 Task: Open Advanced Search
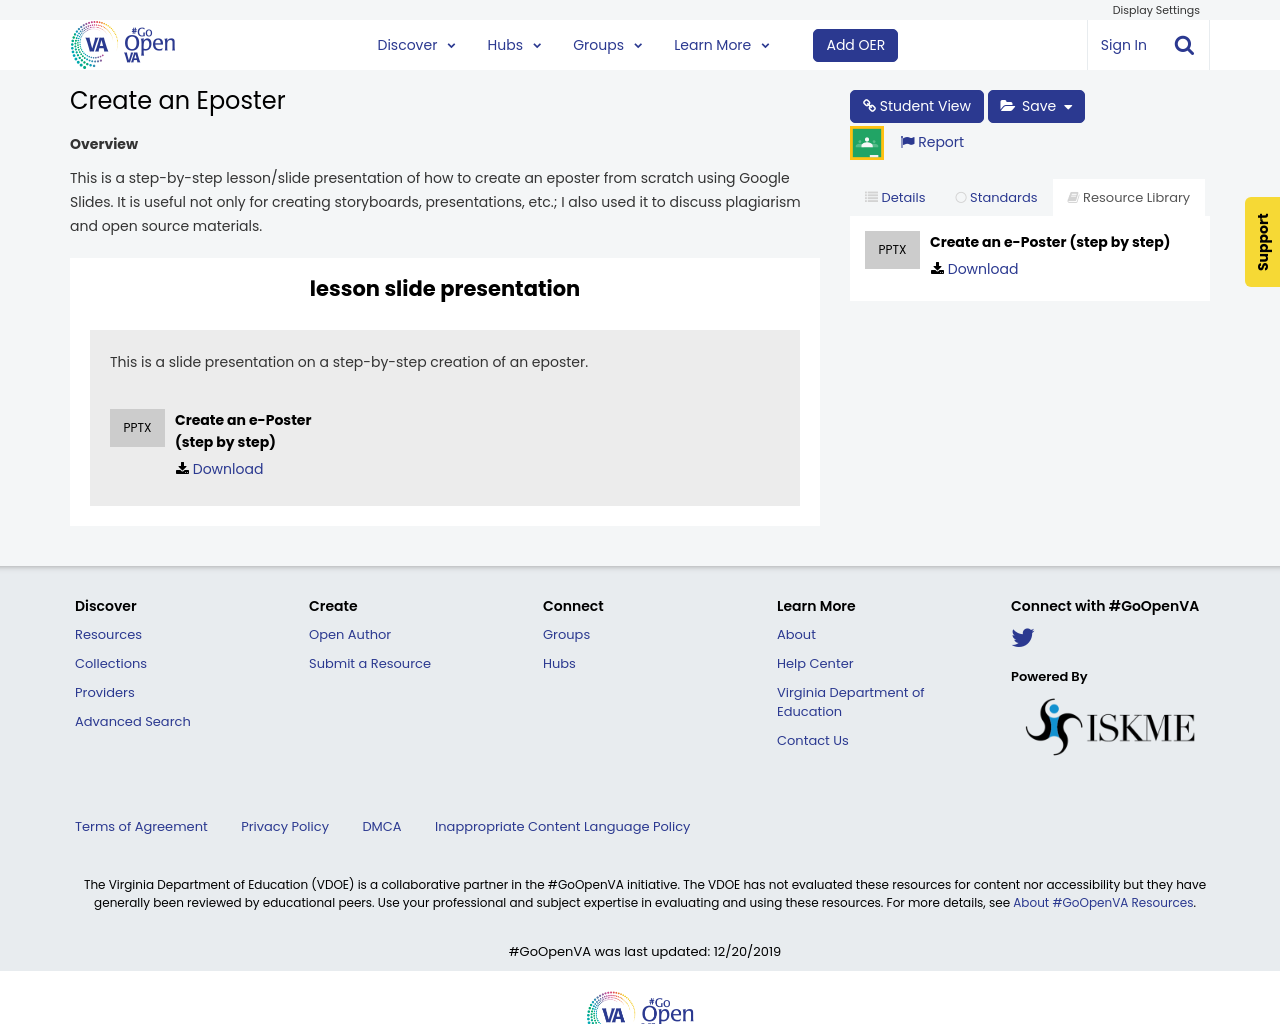[133, 722]
